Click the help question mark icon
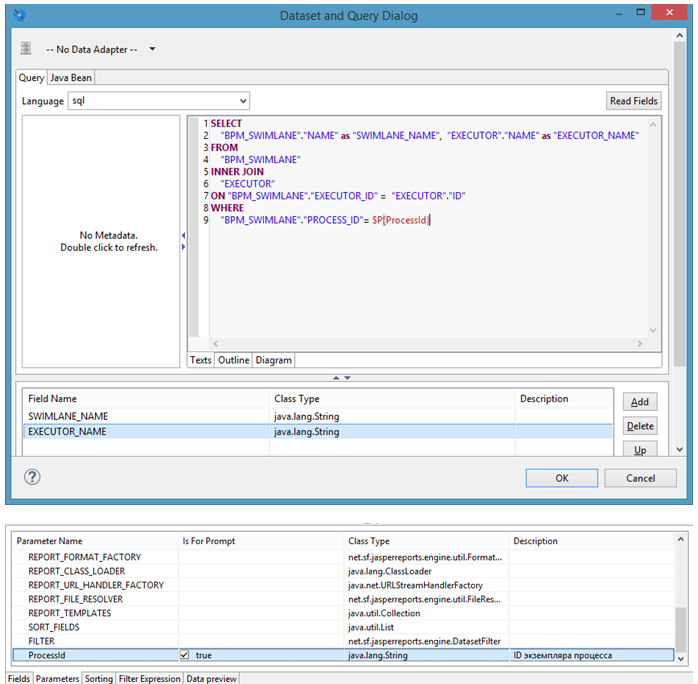 [32, 477]
